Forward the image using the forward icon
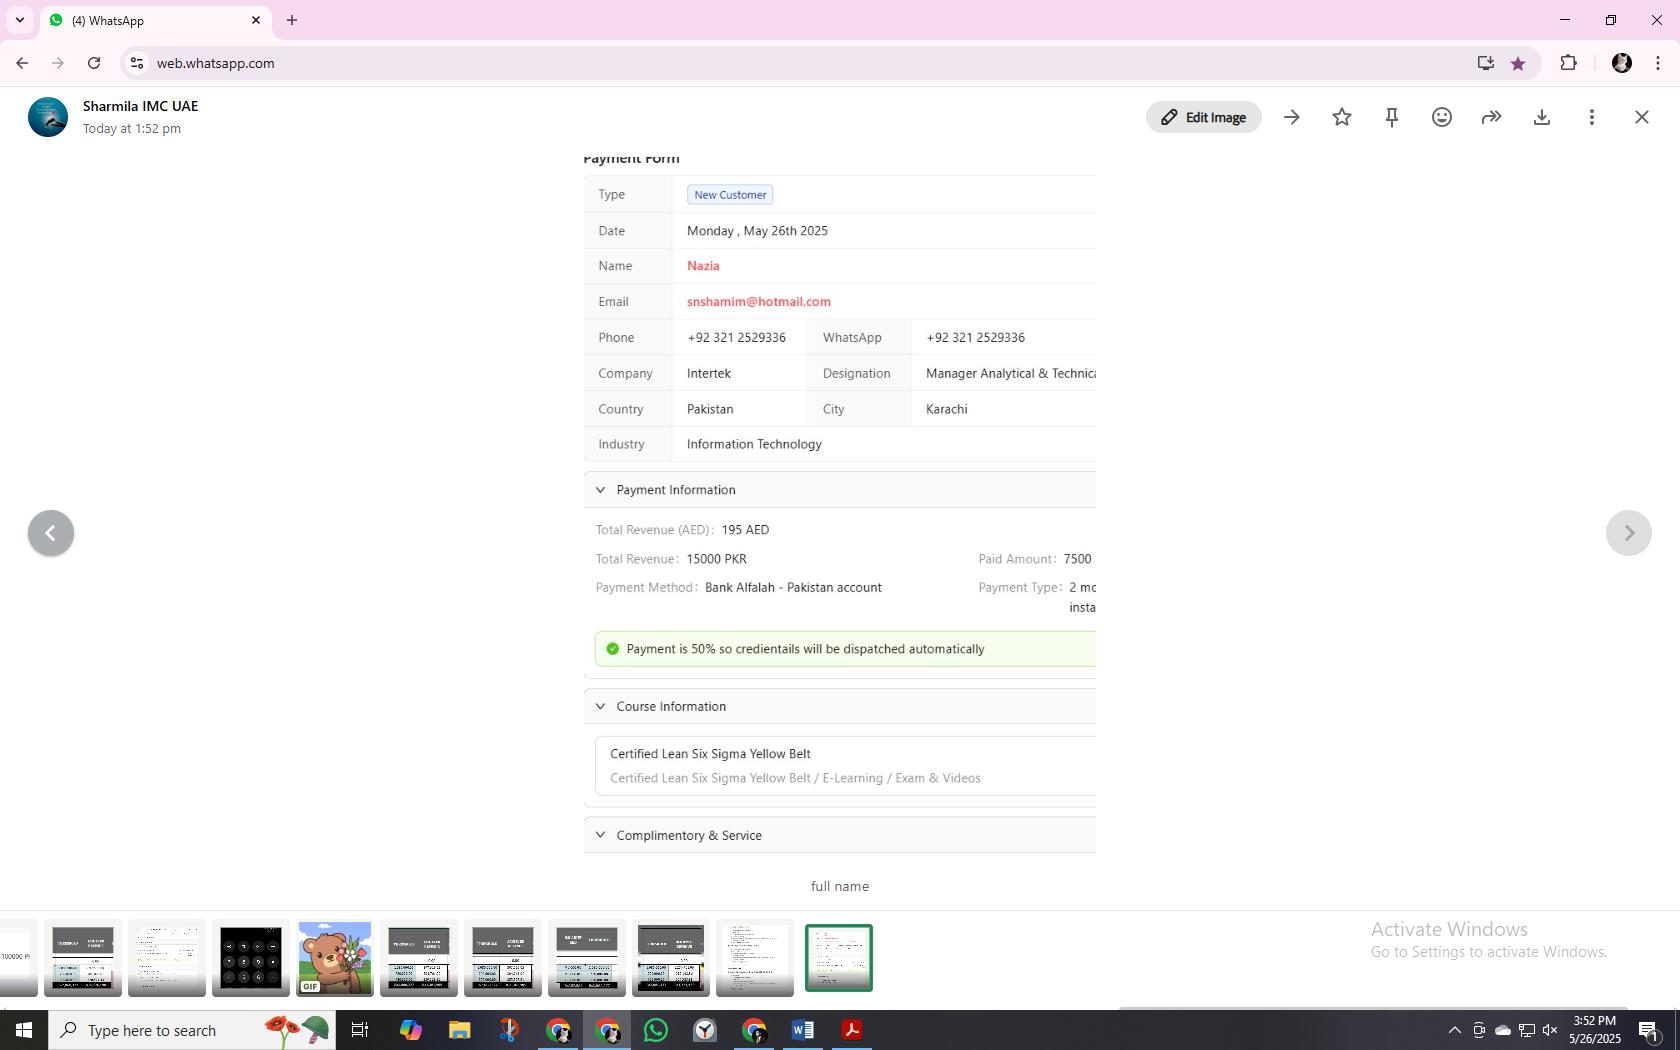Screen dimensions: 1680x1050 click(1492, 117)
